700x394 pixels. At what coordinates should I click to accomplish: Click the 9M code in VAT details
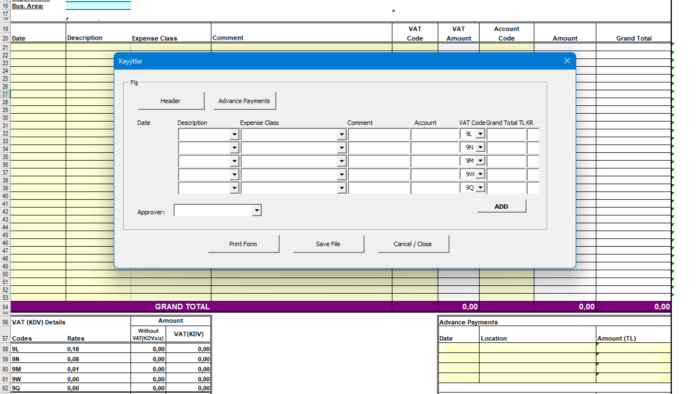pos(16,369)
